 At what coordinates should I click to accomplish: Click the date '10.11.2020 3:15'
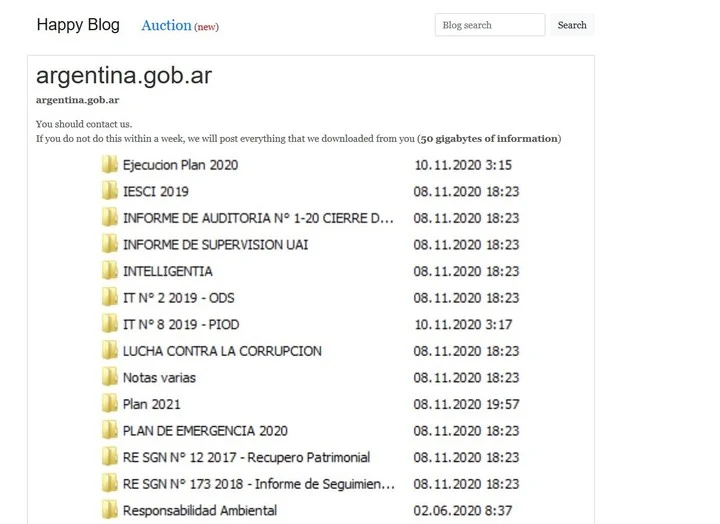tap(463, 165)
